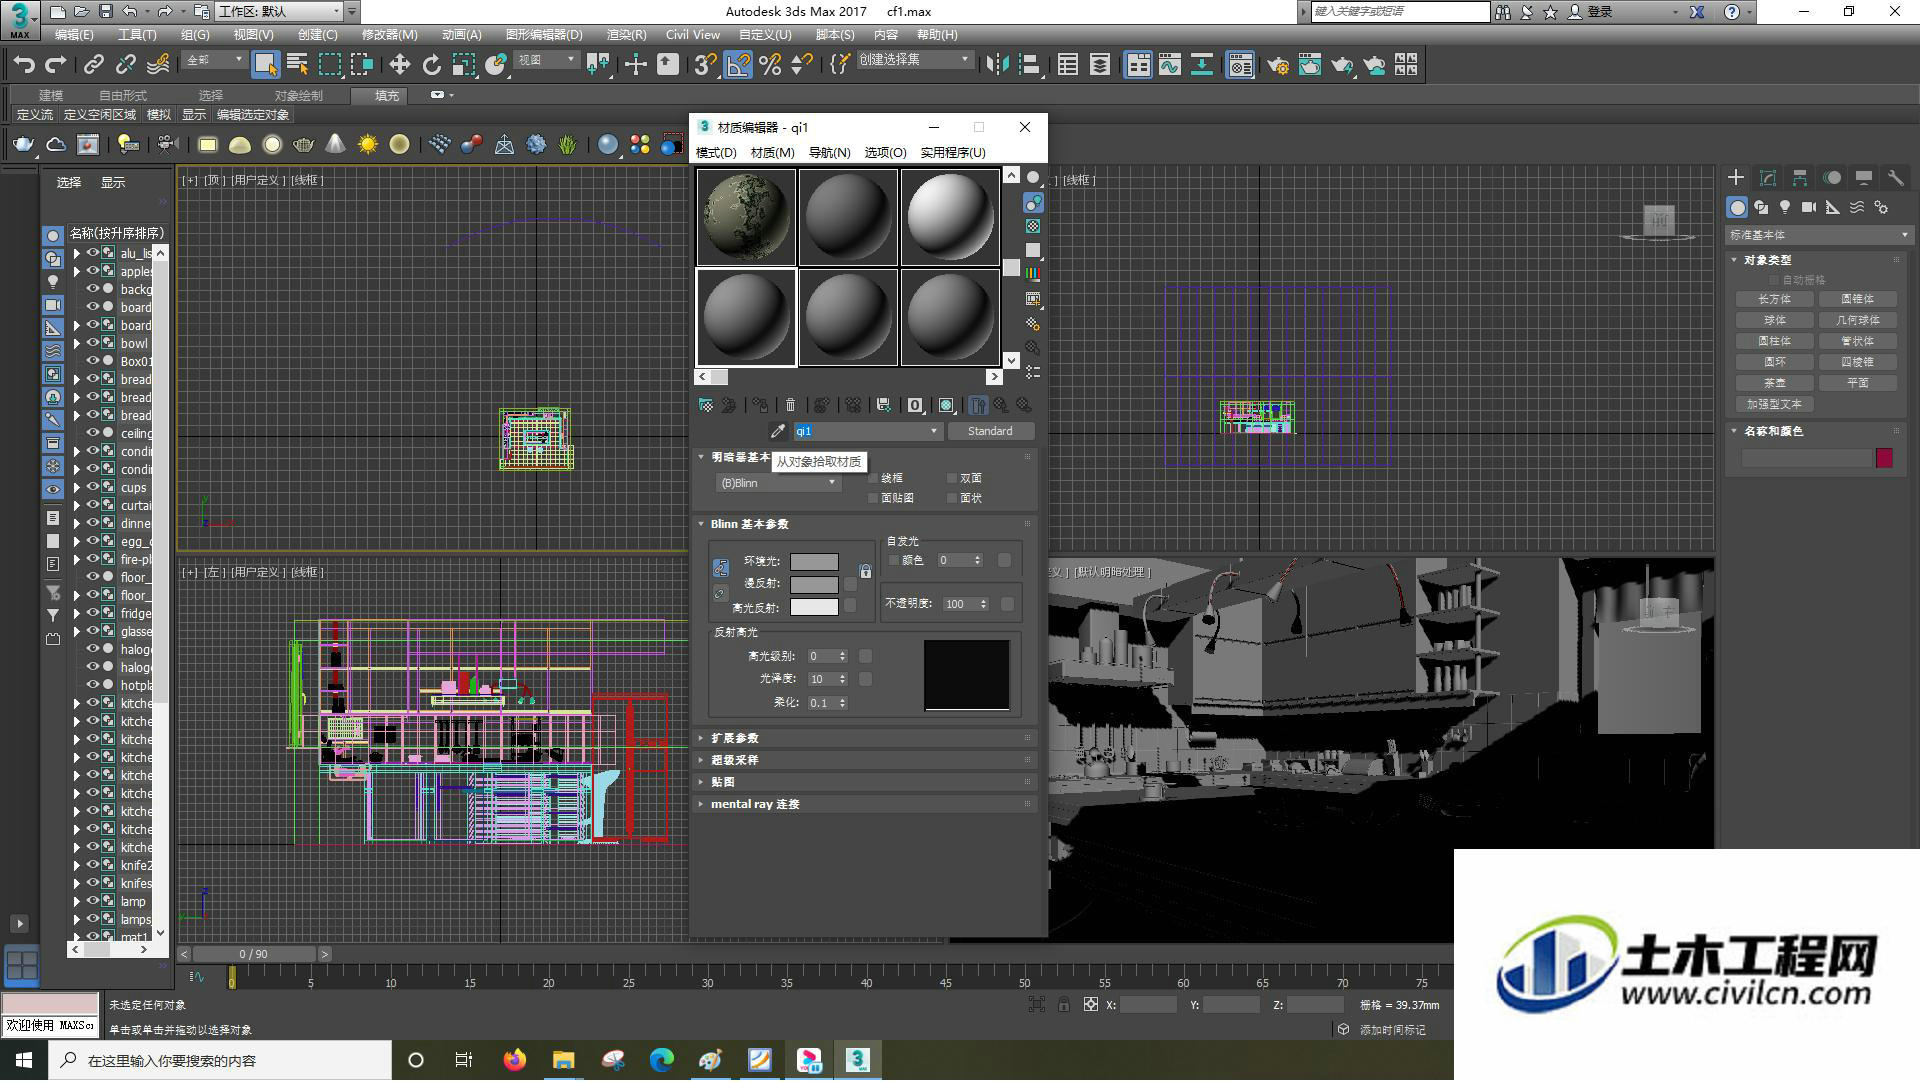Activate the Bind to Space Warp tool
Viewport: 1920px width, 1082px height.
(158, 65)
